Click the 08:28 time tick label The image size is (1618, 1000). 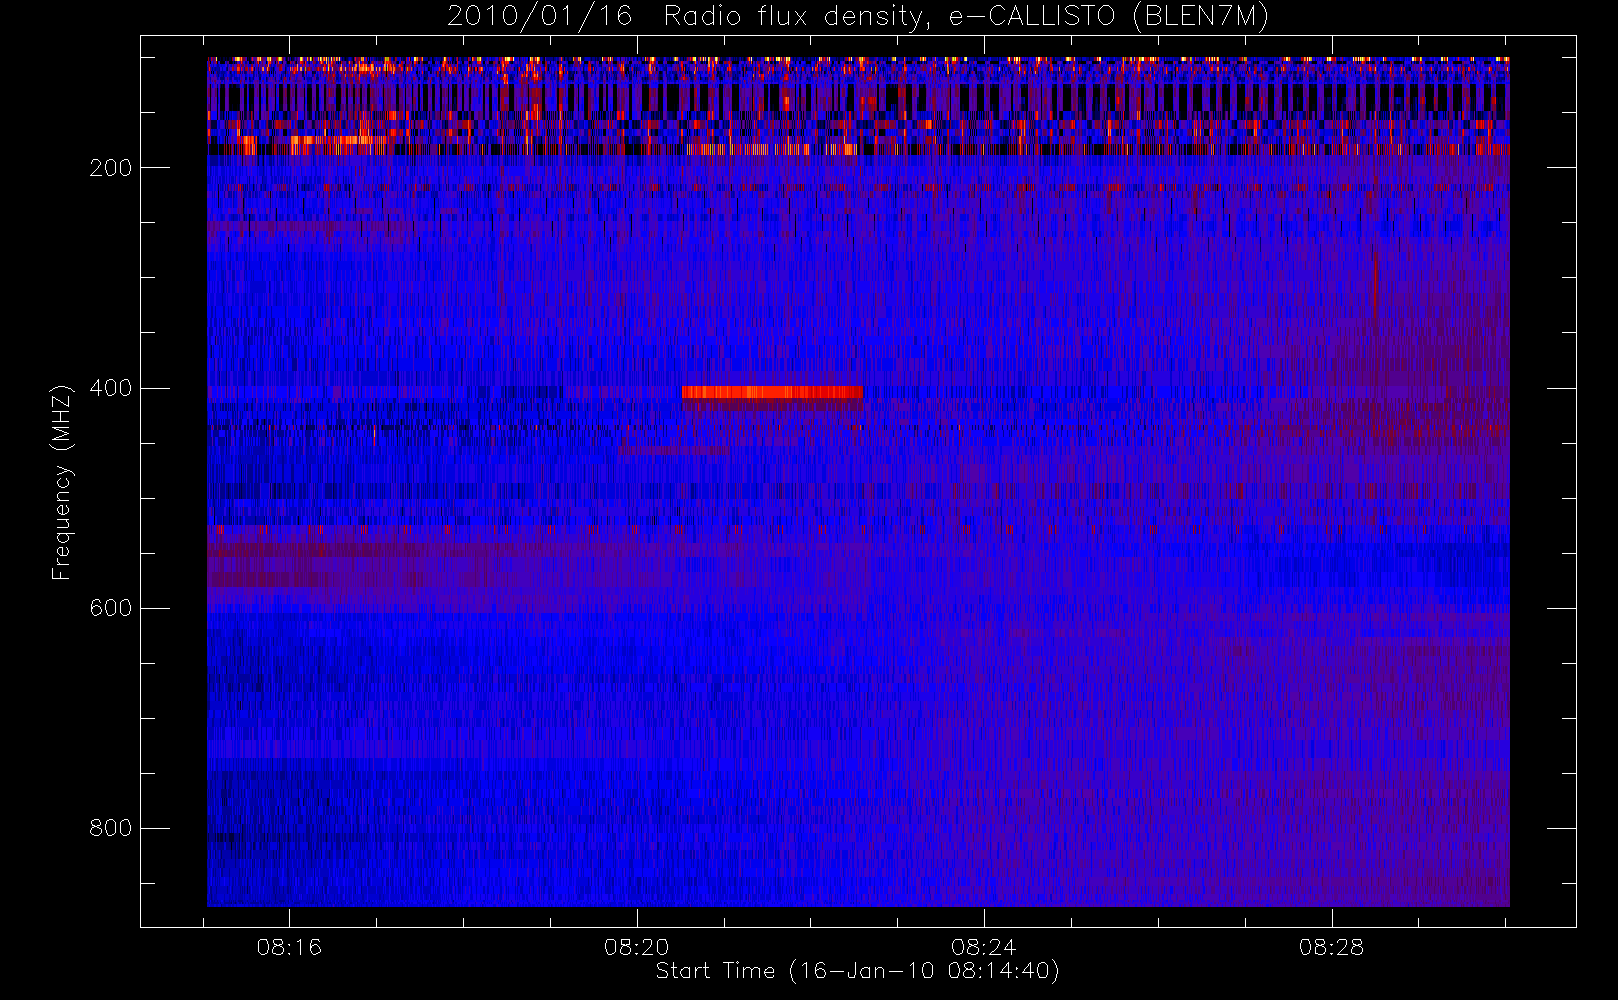(1332, 947)
